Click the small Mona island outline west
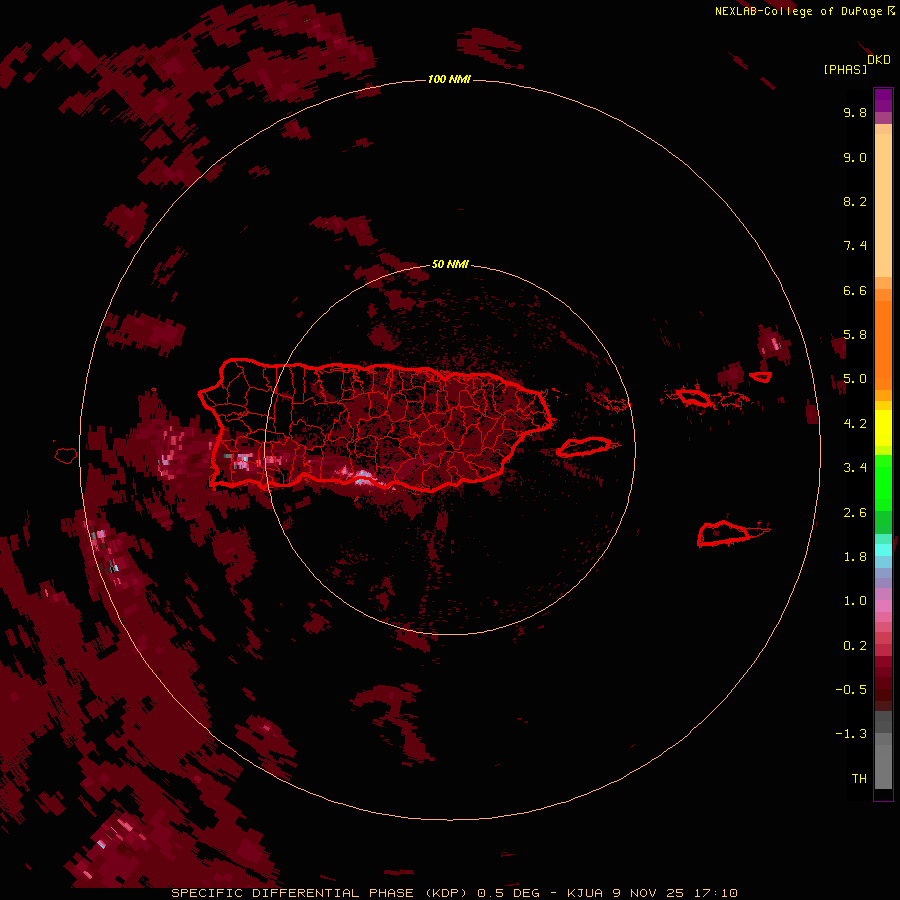900x900 pixels. [66, 456]
